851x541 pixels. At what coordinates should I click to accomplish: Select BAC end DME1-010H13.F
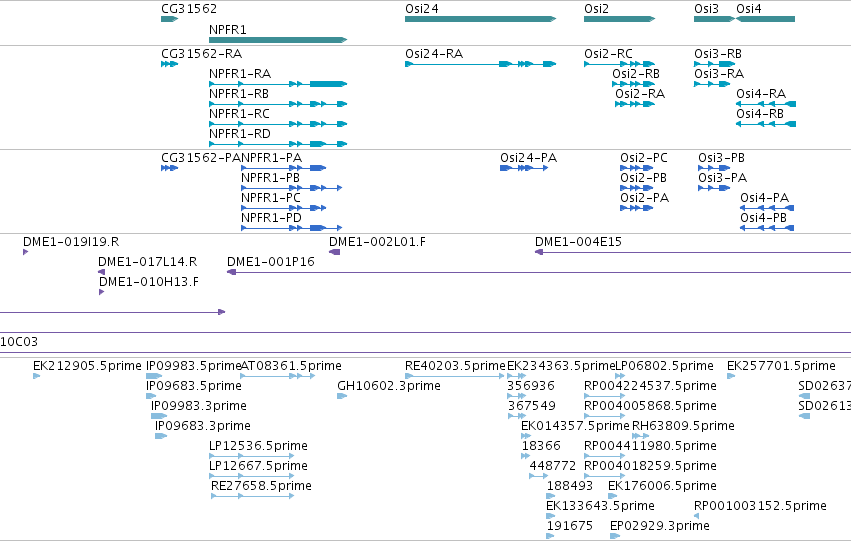[101, 292]
